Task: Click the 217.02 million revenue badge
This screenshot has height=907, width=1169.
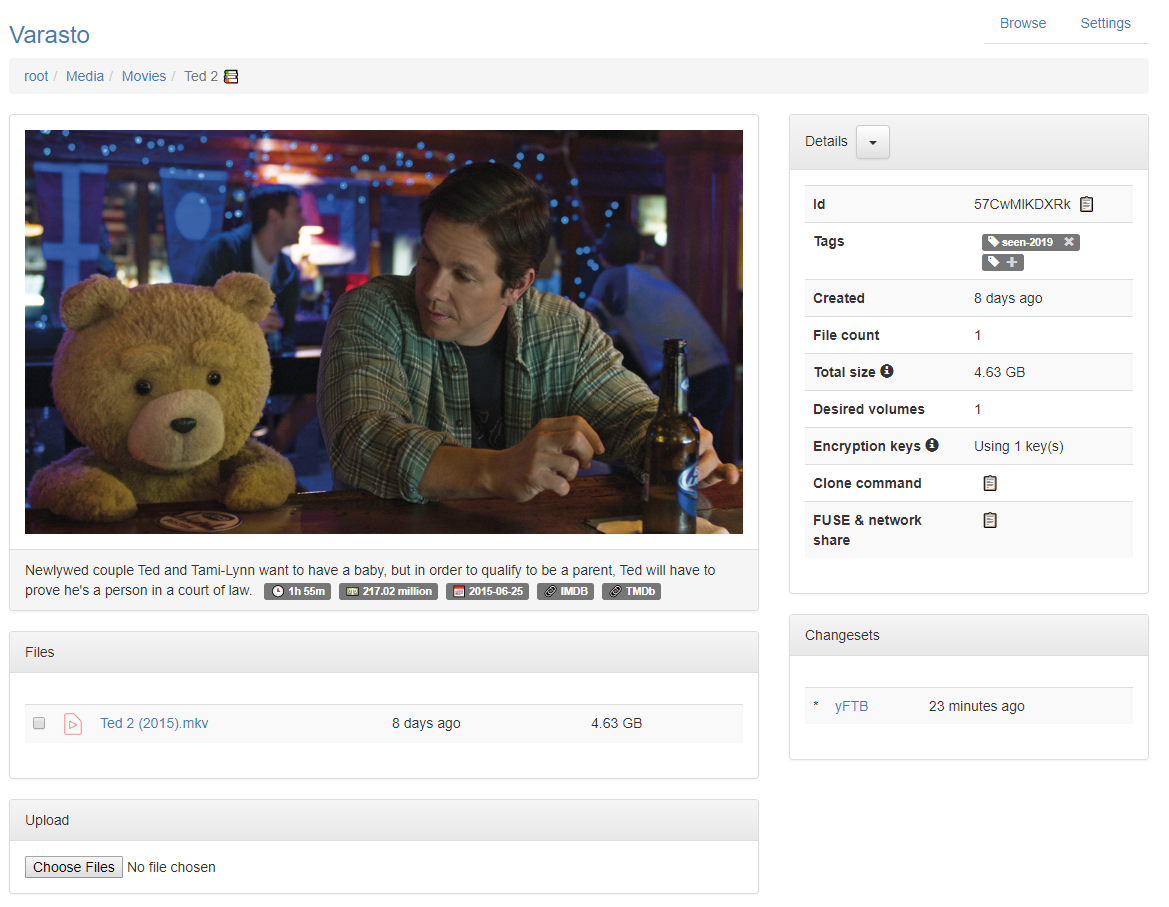Action: pyautogui.click(x=388, y=591)
